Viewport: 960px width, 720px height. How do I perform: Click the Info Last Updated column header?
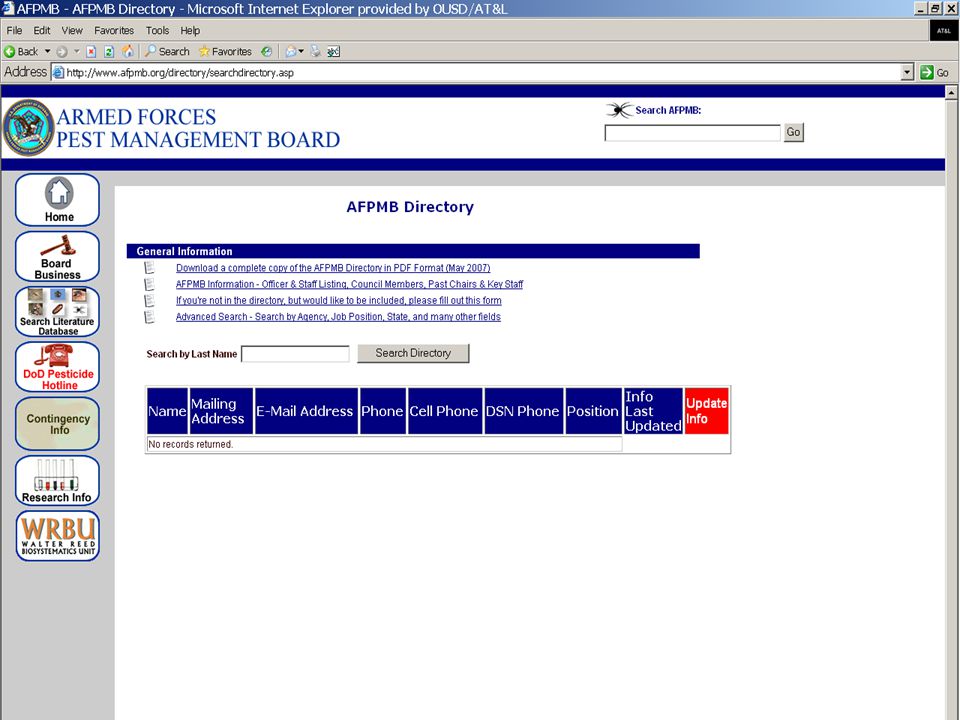pyautogui.click(x=653, y=411)
